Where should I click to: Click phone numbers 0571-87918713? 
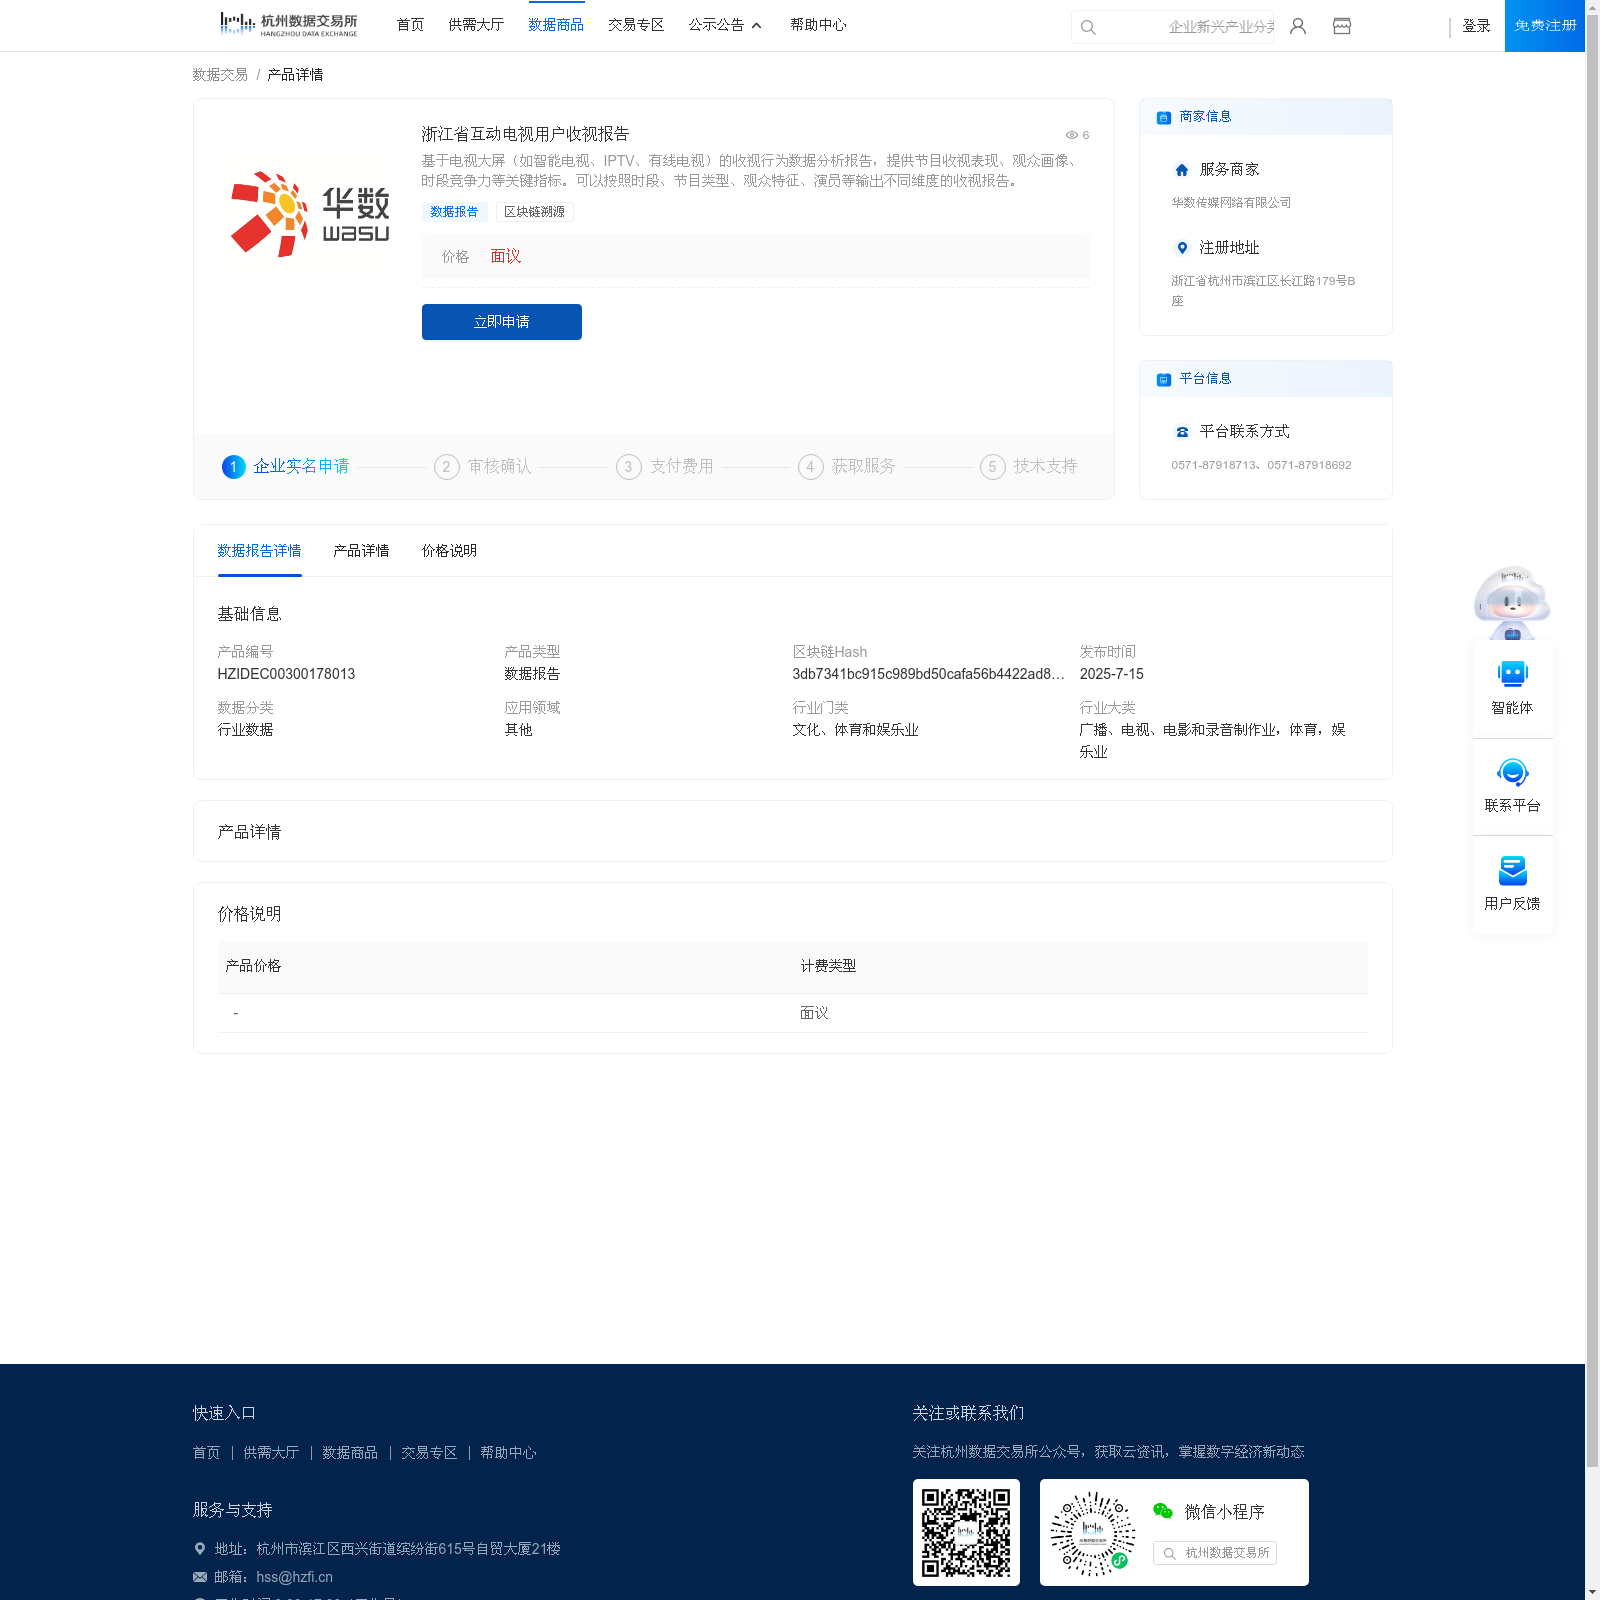1261,465
